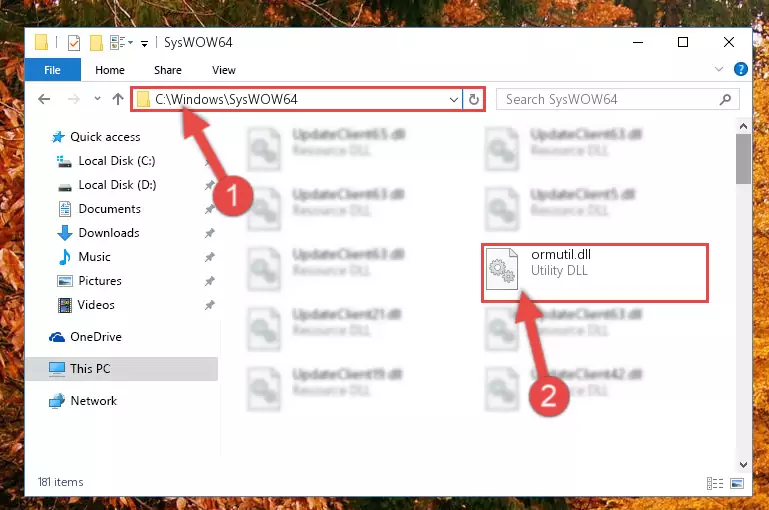
Task: Open Videos in navigation pane
Action: point(96,305)
